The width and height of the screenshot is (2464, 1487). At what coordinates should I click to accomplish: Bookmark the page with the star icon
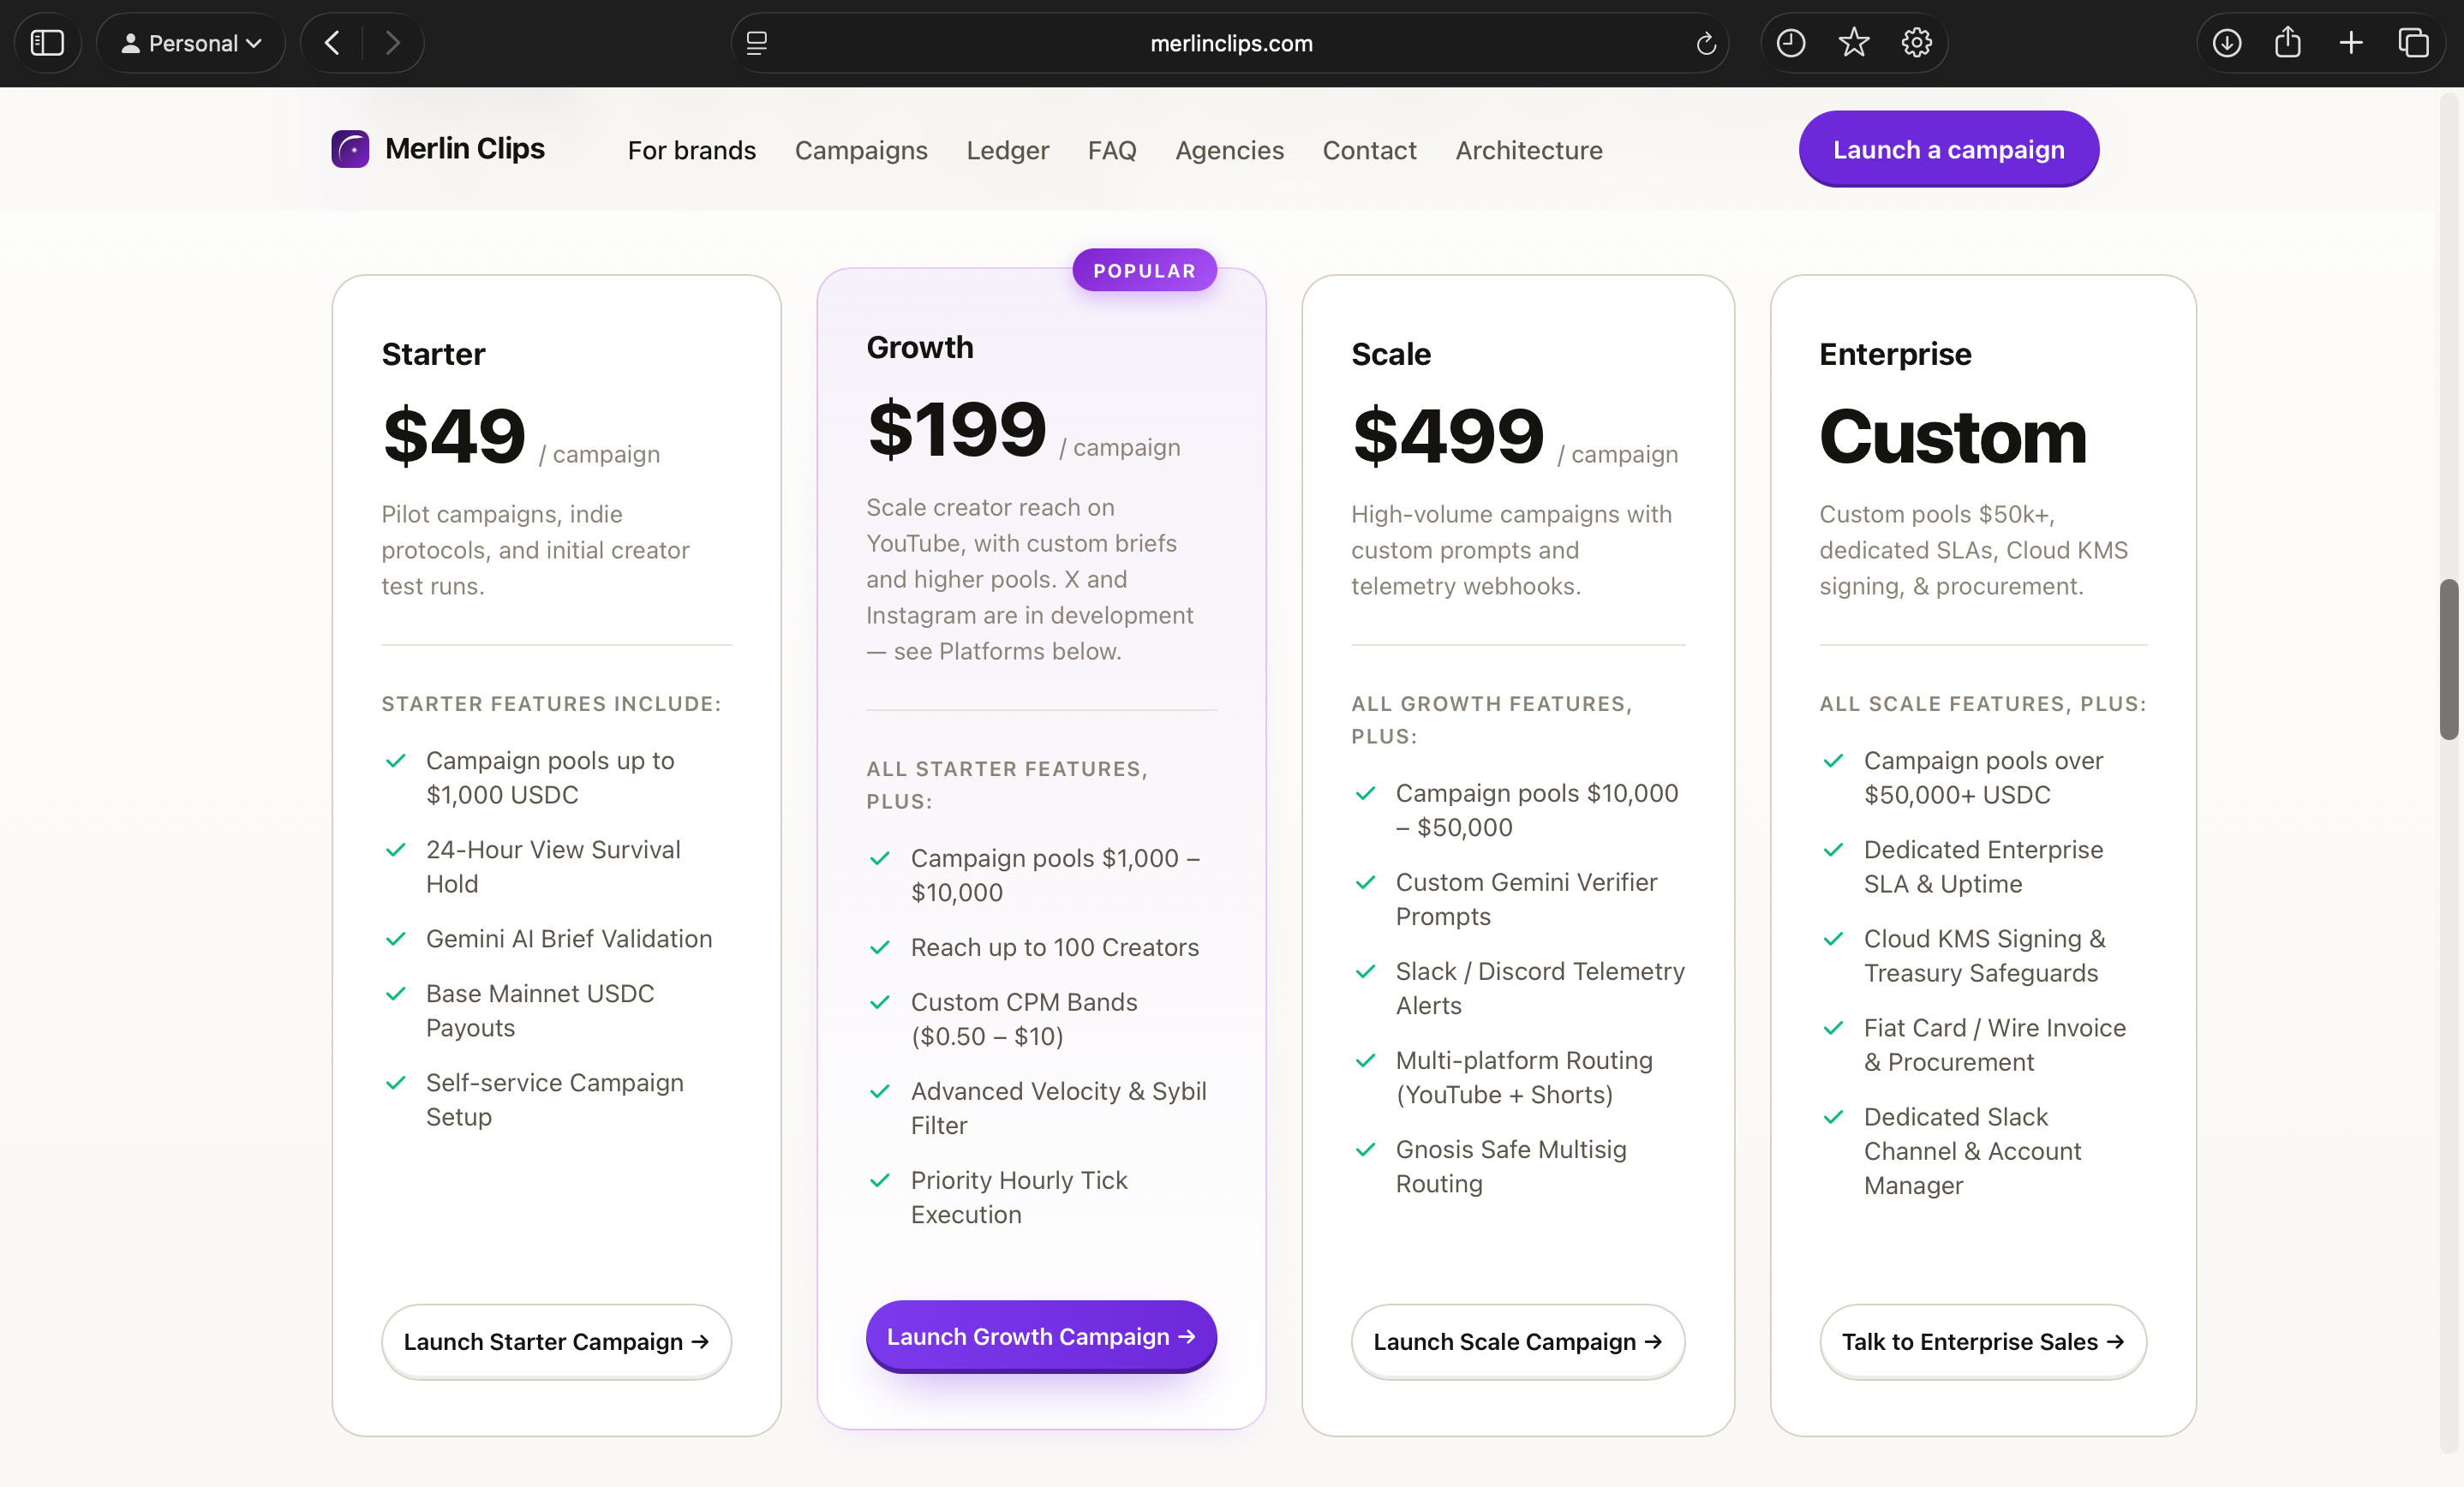(x=1853, y=43)
